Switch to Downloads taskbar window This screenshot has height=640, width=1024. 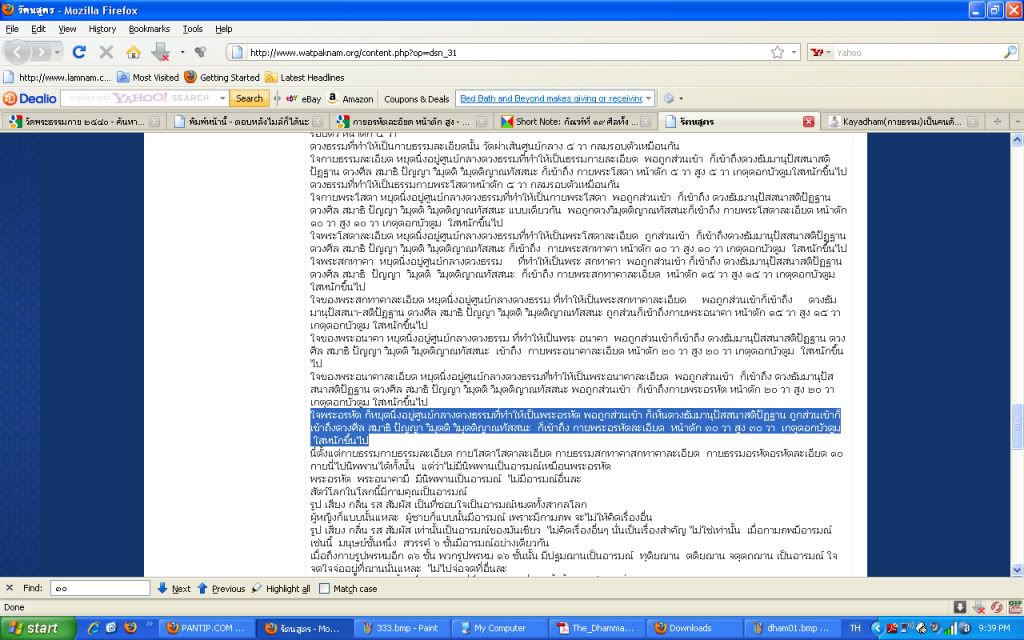click(693, 628)
